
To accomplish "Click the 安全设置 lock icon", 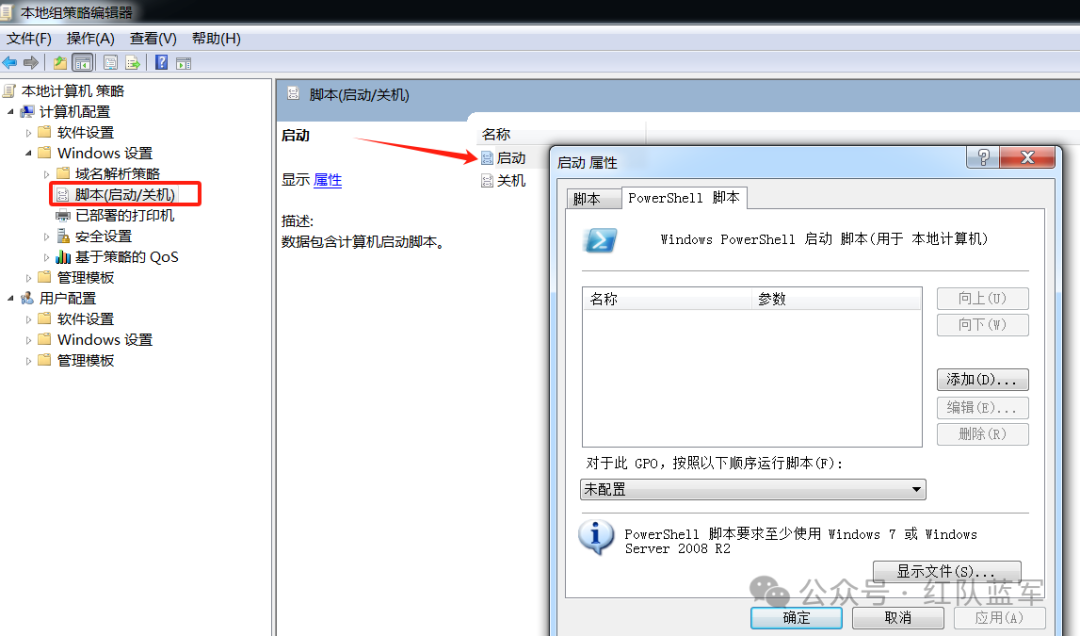I will pyautogui.click(x=63, y=236).
